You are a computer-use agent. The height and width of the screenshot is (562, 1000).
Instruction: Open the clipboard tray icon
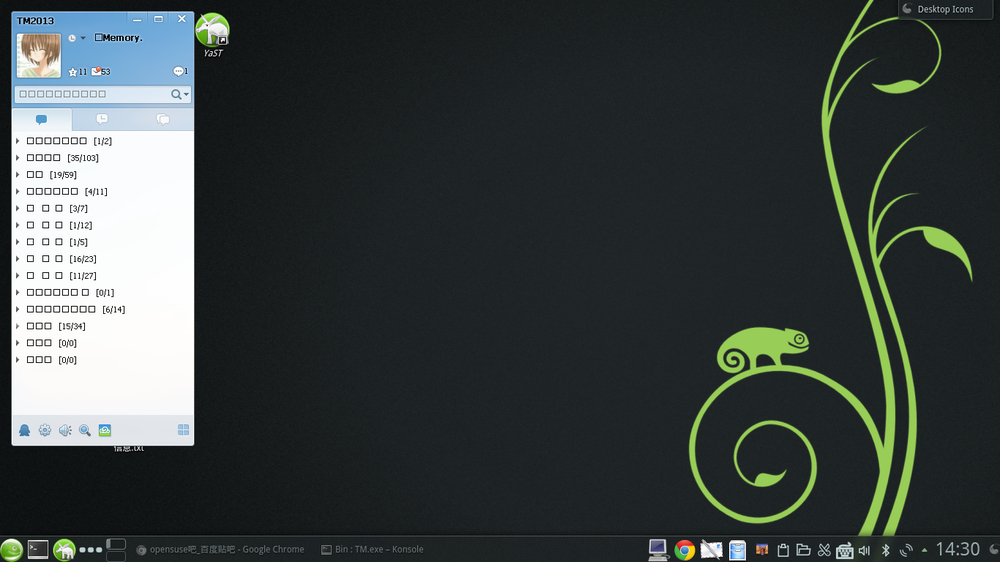783,550
